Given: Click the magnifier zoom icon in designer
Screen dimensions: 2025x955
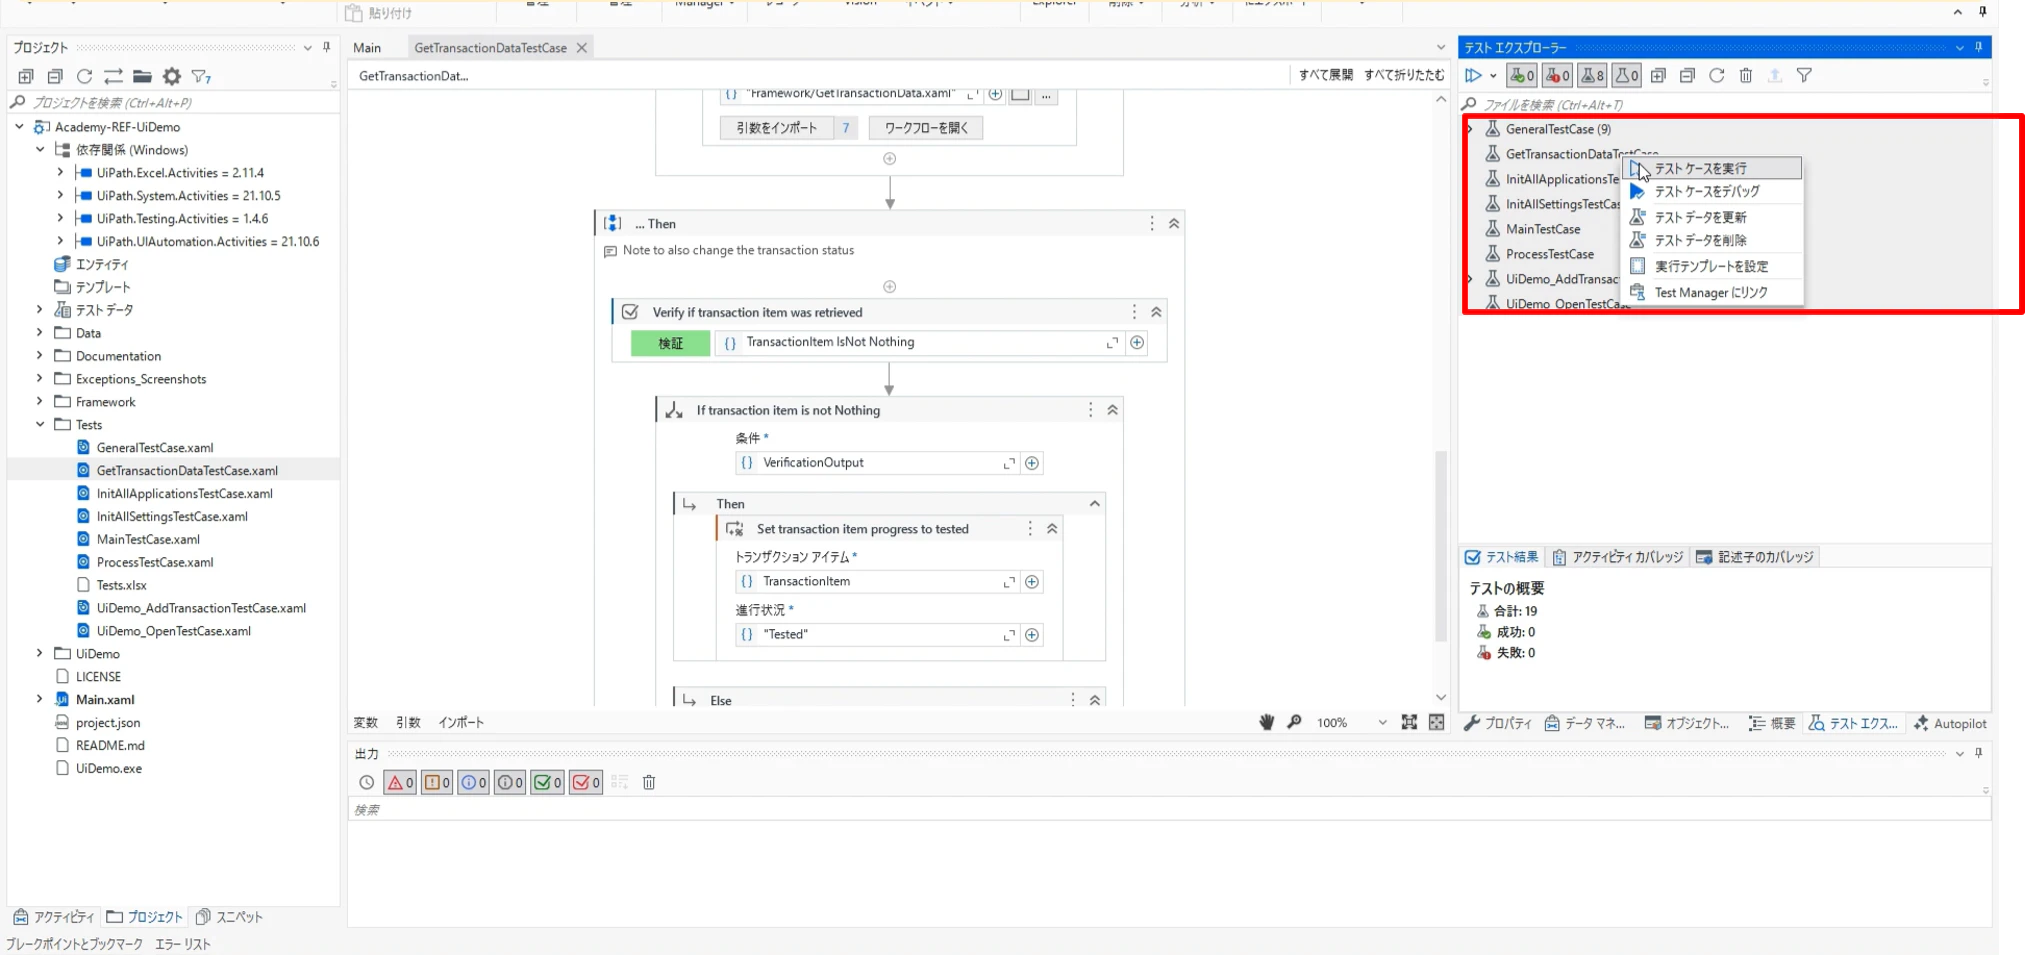Looking at the screenshot, I should pyautogui.click(x=1294, y=722).
